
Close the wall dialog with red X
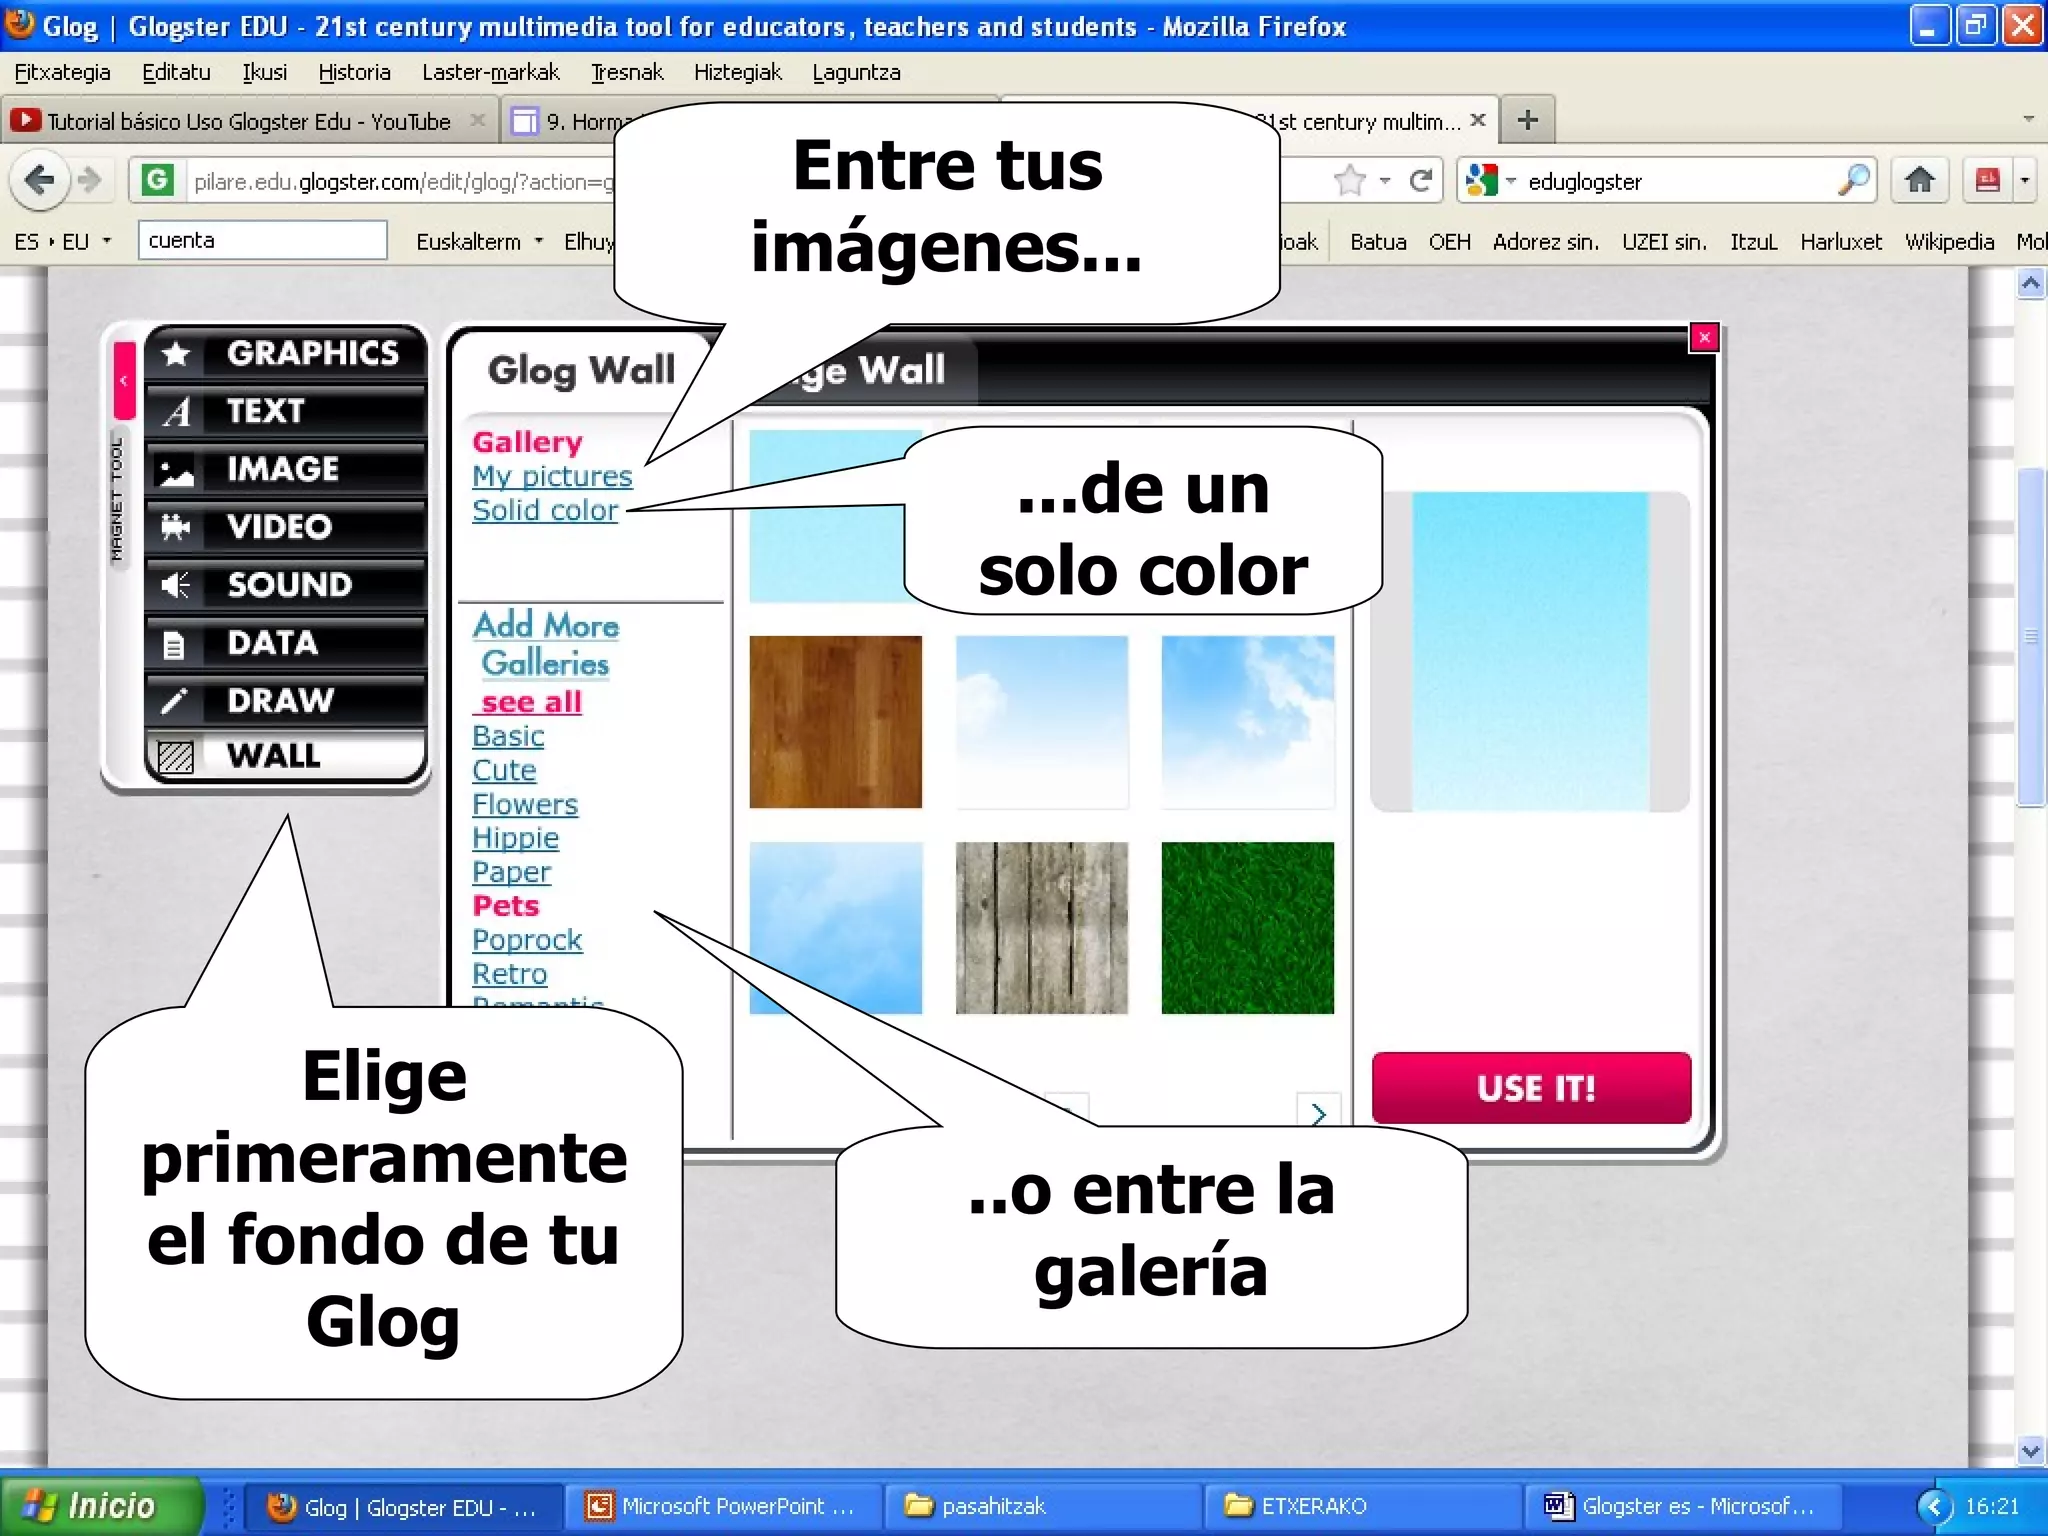click(1704, 338)
